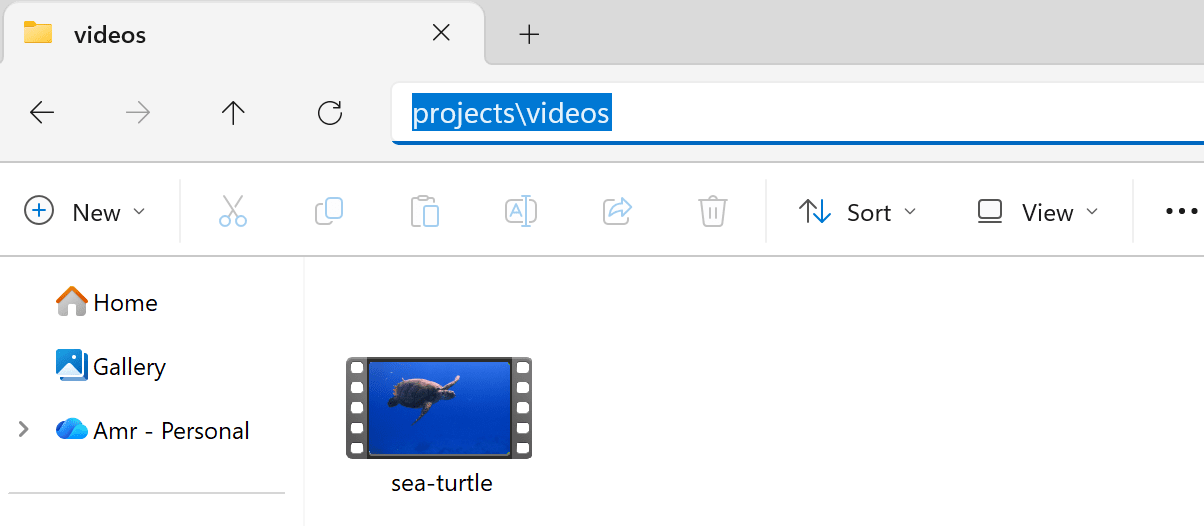
Task: Click the Cut scissors icon
Action: click(x=232, y=212)
